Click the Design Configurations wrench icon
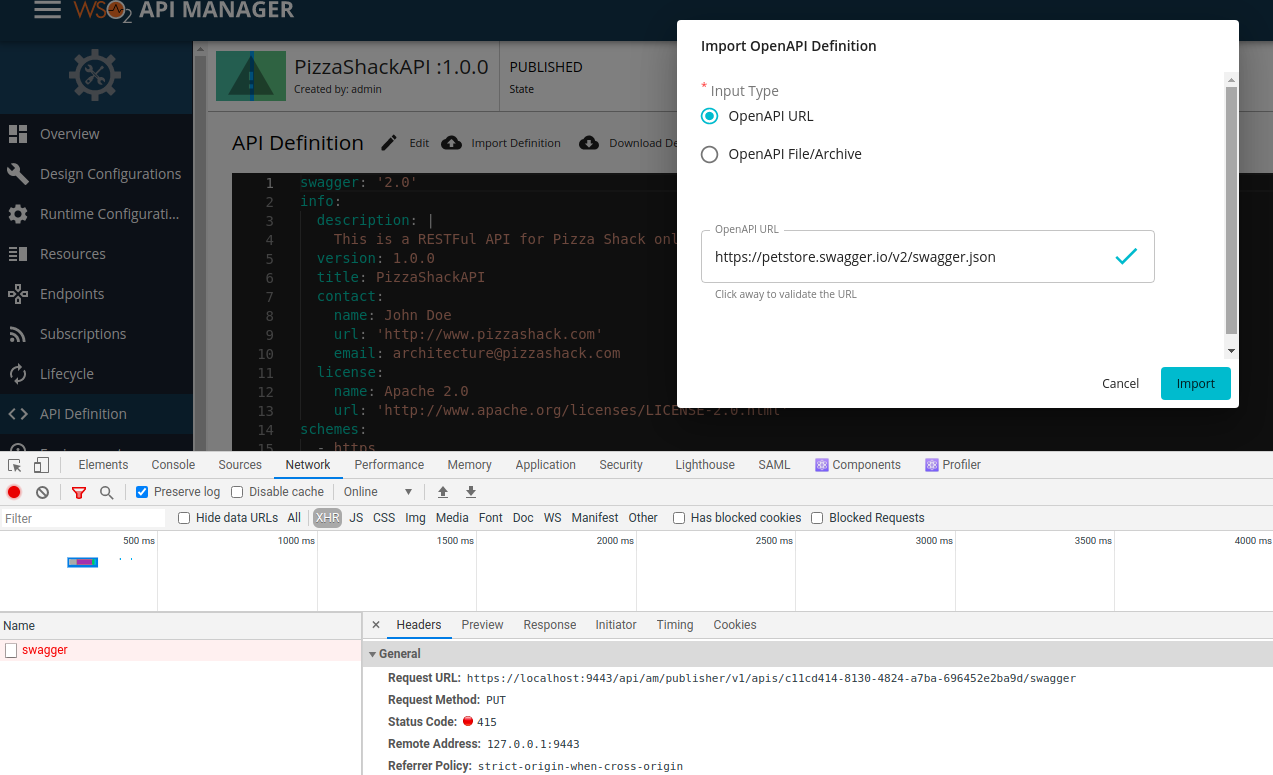The height and width of the screenshot is (775, 1273). click(17, 174)
